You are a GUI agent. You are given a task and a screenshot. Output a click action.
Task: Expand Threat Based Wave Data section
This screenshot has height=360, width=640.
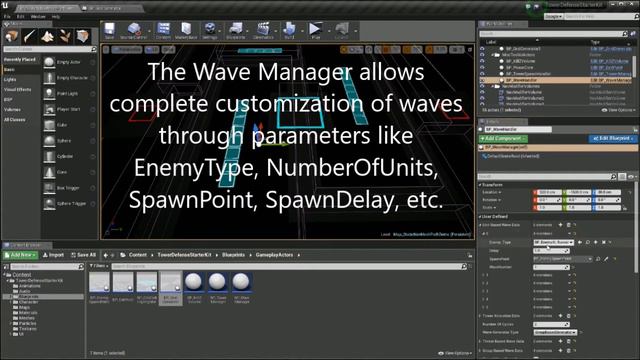pos(480,341)
